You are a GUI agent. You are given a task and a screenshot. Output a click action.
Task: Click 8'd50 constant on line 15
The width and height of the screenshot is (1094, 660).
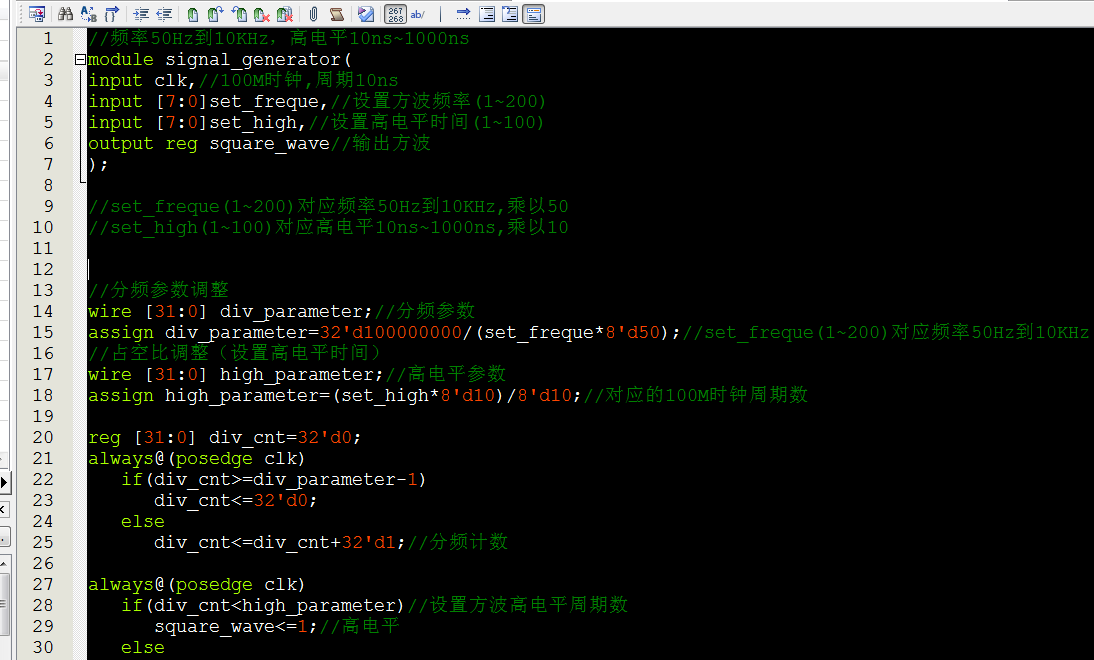[x=633, y=333]
